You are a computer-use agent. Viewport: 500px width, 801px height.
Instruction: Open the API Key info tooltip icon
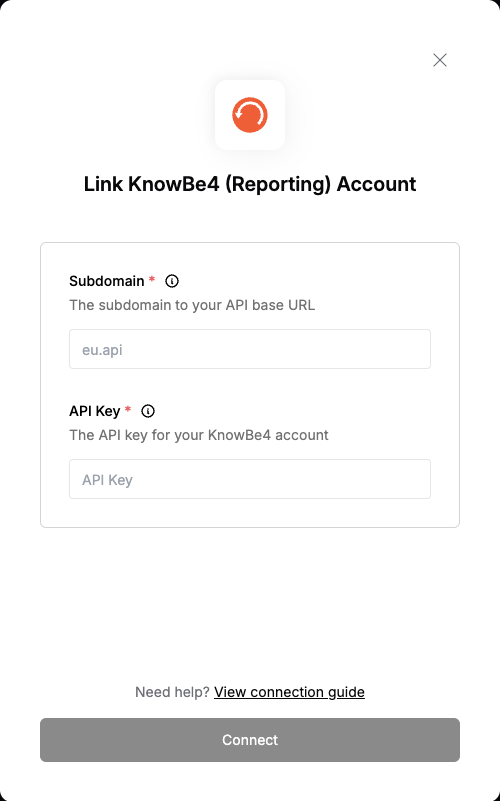coord(148,411)
